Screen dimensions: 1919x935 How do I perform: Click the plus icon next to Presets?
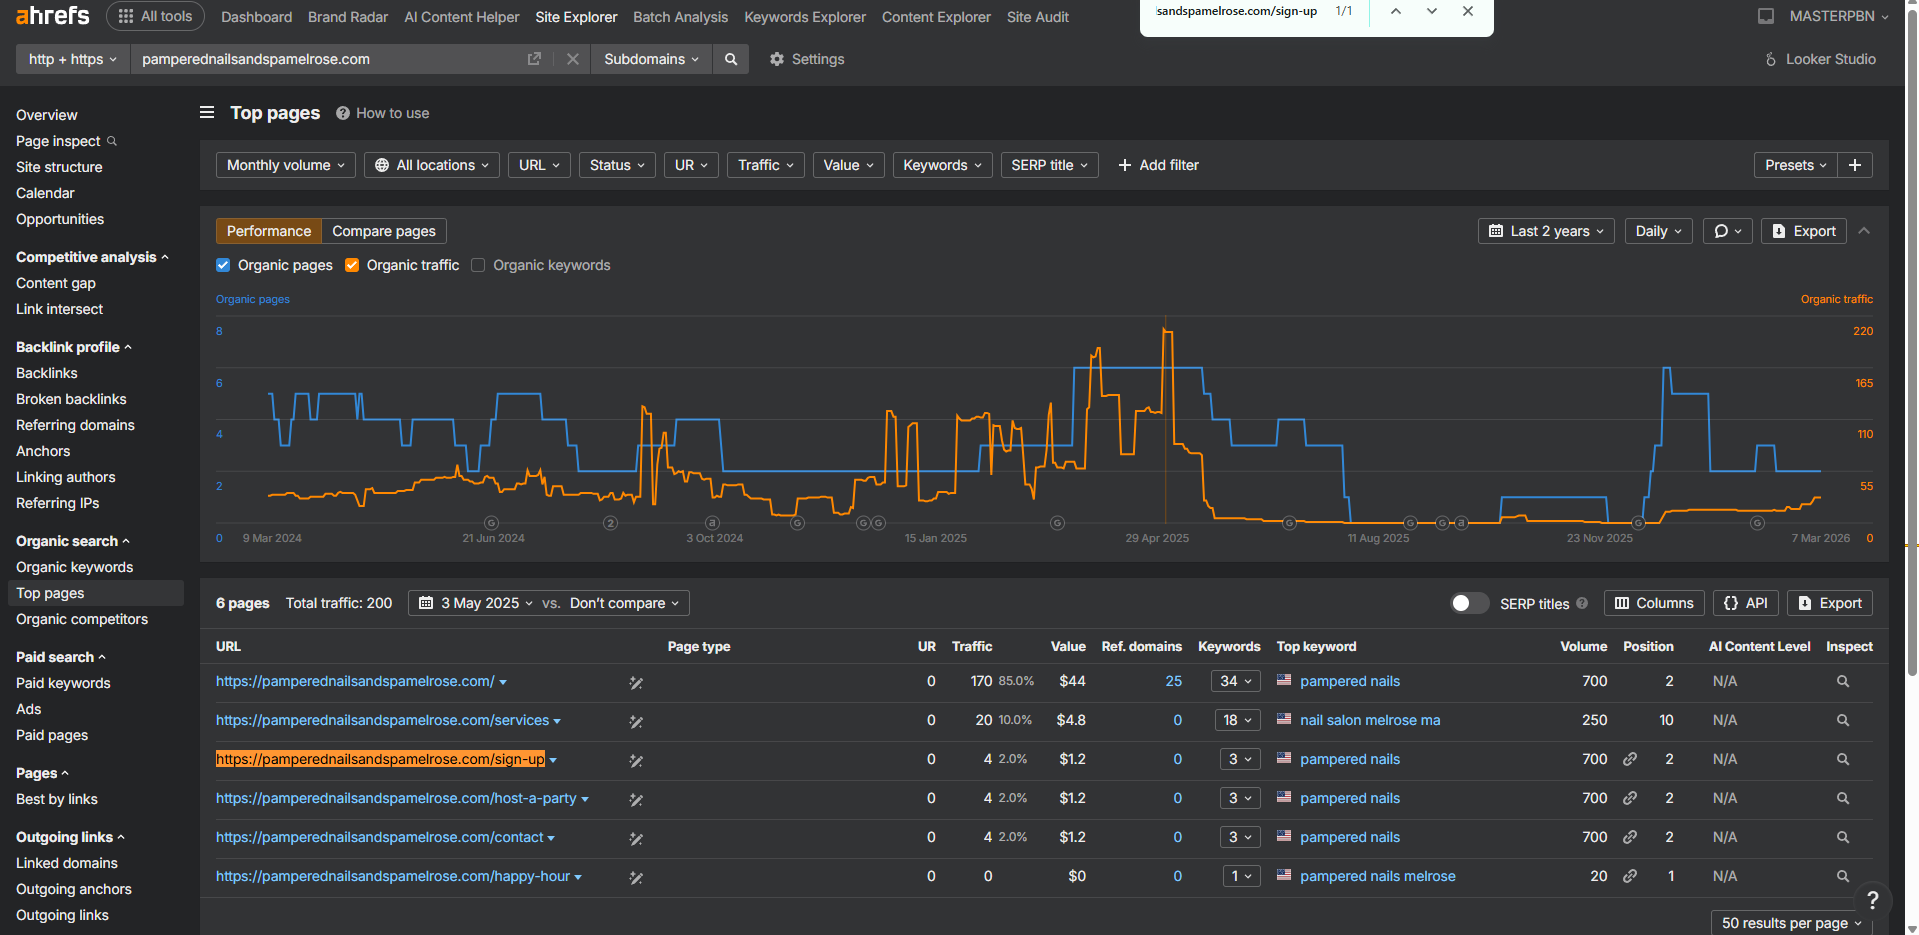coord(1855,165)
